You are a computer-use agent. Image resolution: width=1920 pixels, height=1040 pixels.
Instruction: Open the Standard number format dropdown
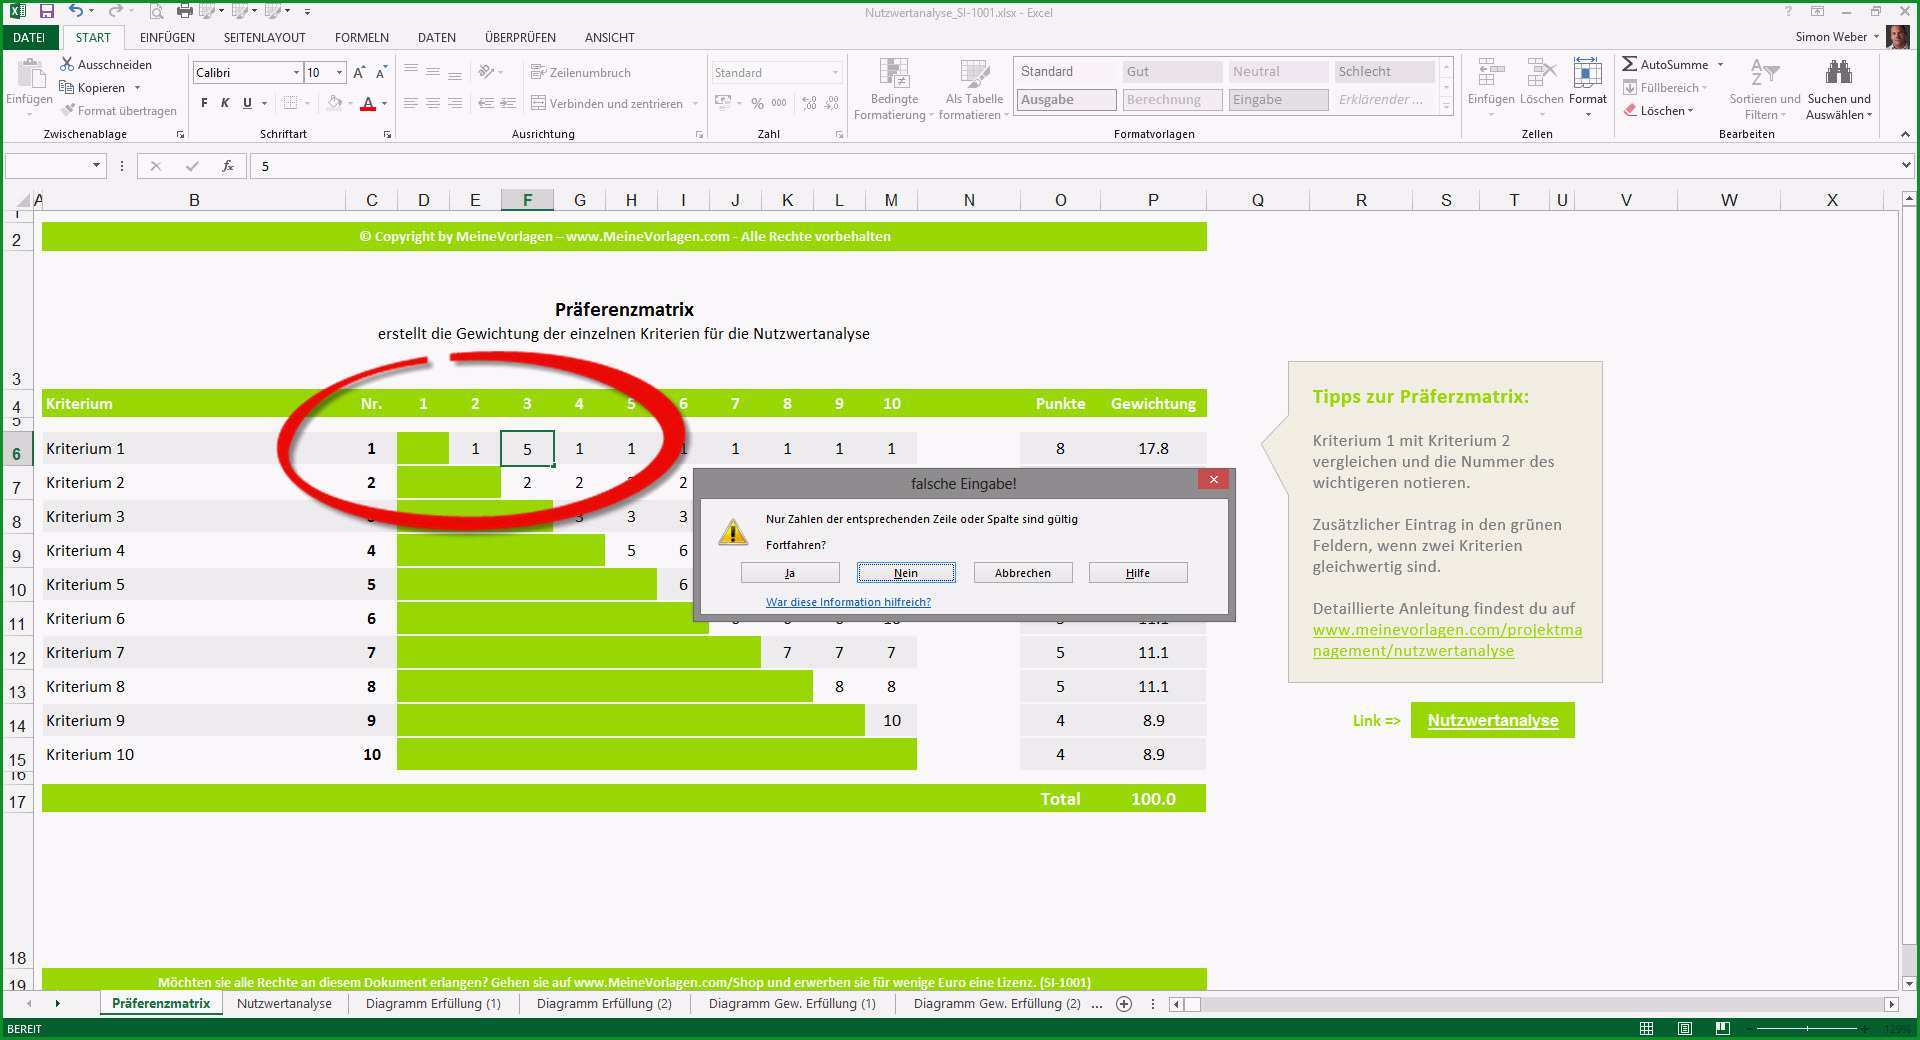pos(835,73)
